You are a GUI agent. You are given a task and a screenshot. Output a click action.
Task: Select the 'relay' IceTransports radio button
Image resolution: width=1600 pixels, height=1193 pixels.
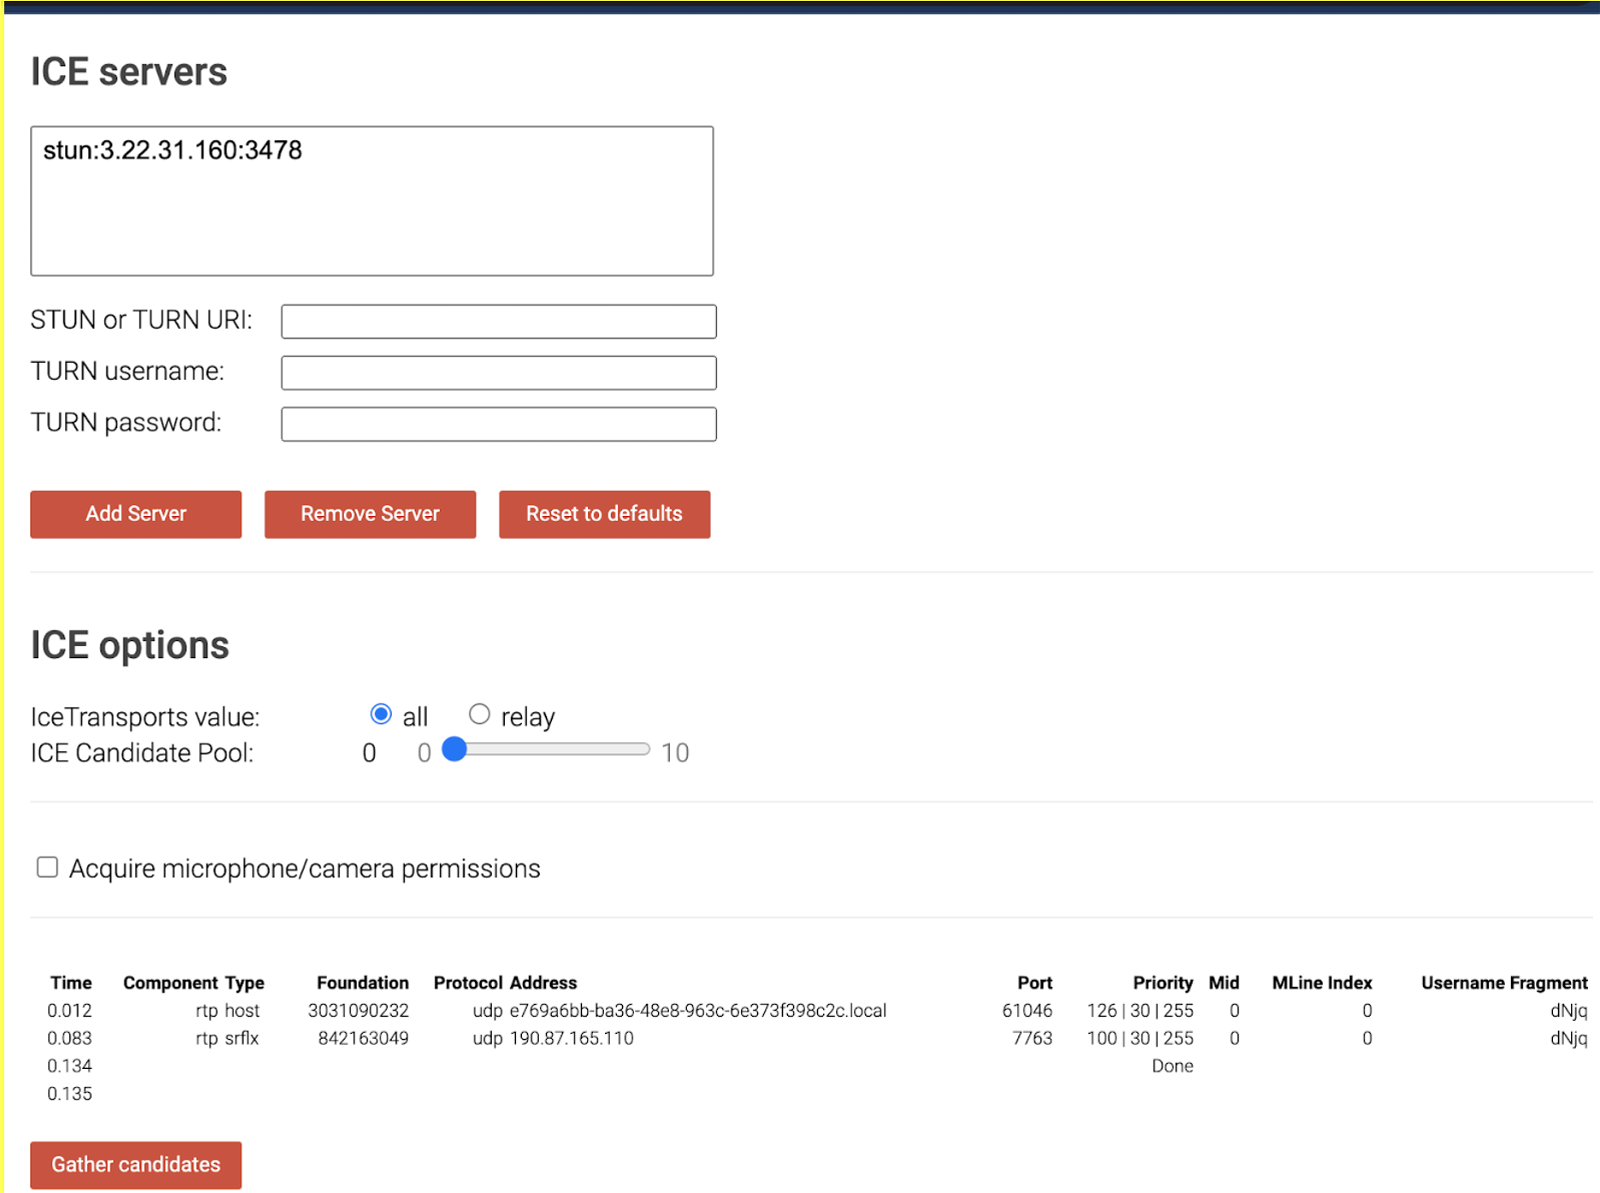coord(479,714)
